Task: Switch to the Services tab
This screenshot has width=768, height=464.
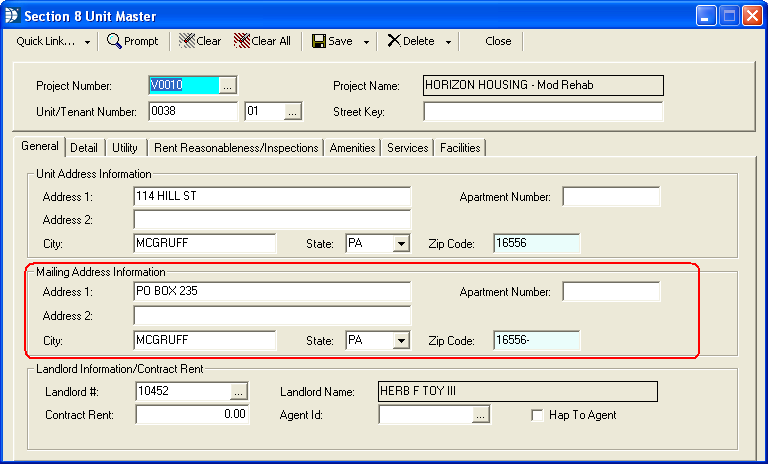Action: point(408,147)
